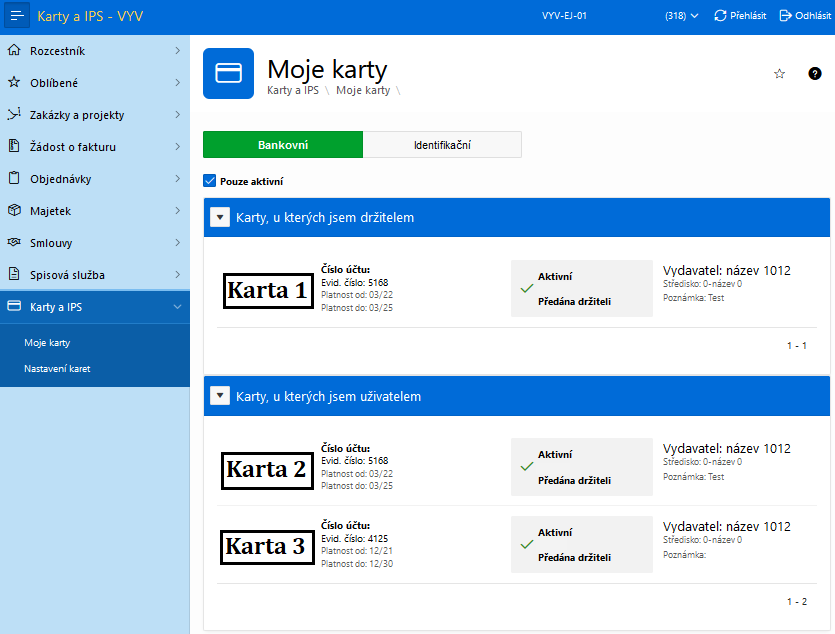
Task: Click the Smlouvy handshake icon
Action: [x=14, y=242]
